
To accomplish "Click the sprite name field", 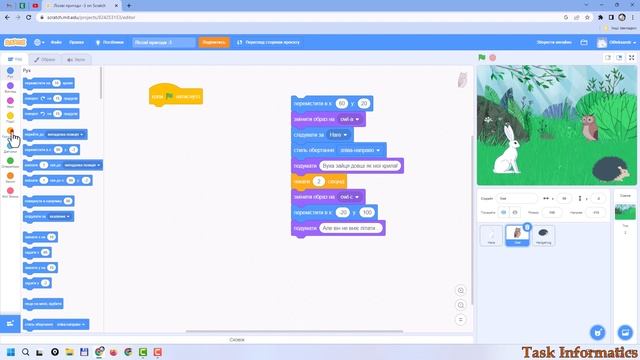I will coord(517,198).
